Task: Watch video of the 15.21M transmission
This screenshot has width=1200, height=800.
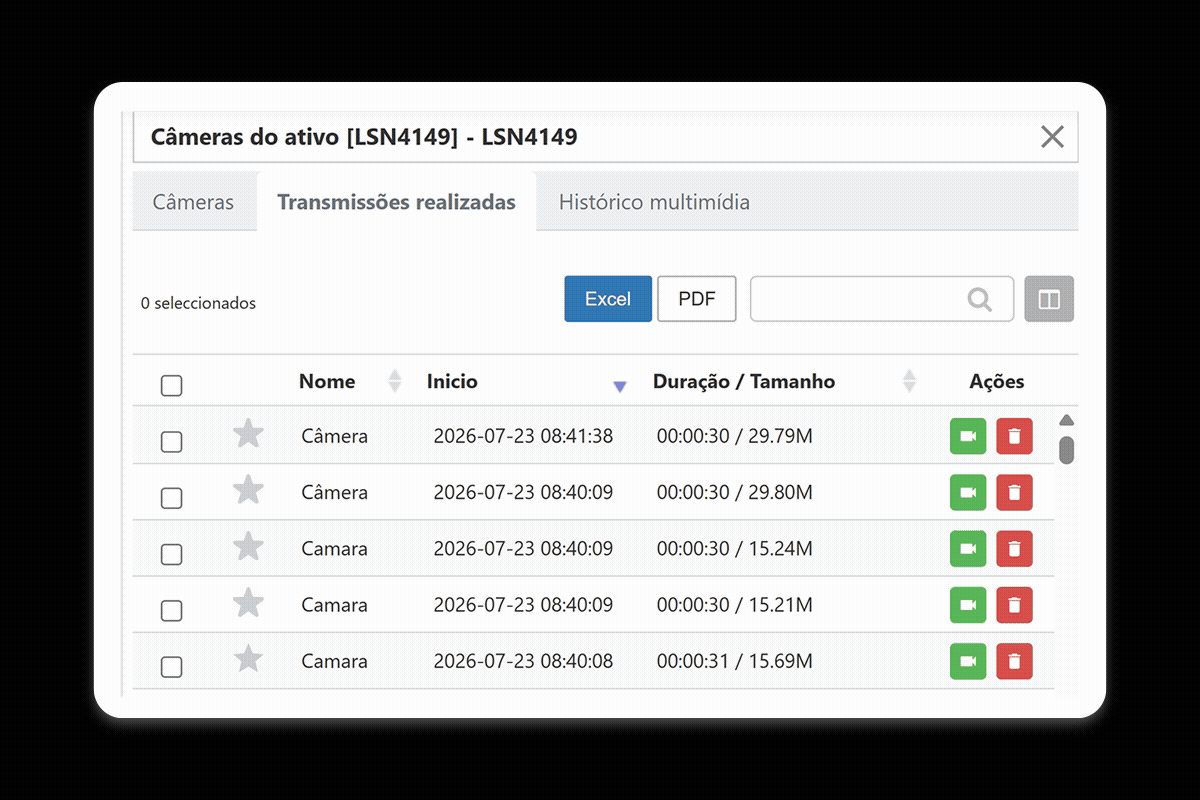Action: coord(968,605)
